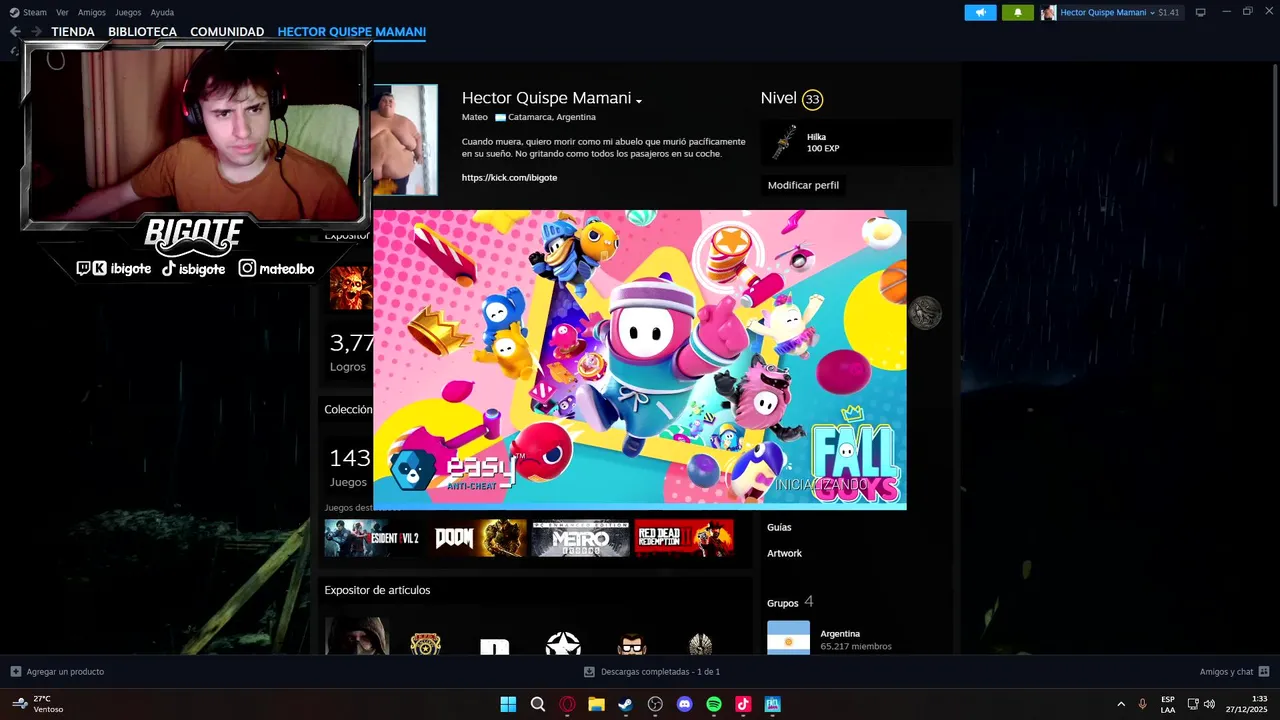Image resolution: width=1280 pixels, height=720 pixels.
Task: Open the volume tray icon
Action: 1210,704
